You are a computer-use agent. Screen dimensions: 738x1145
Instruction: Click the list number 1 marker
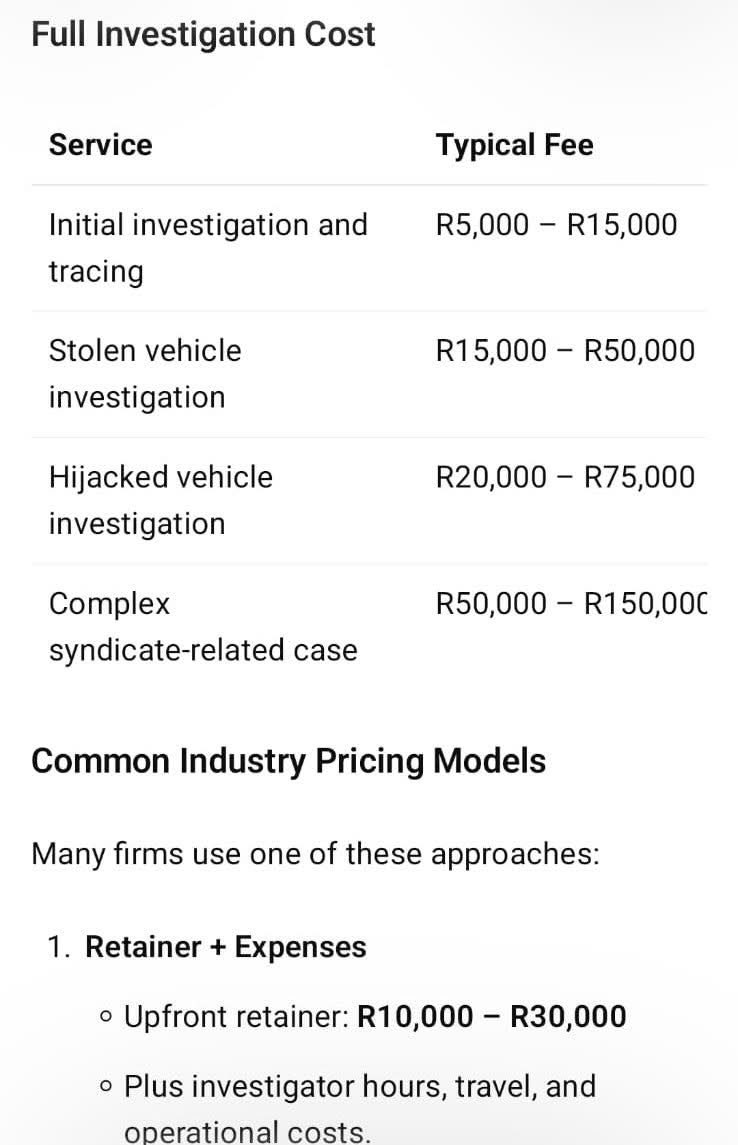(x=58, y=946)
